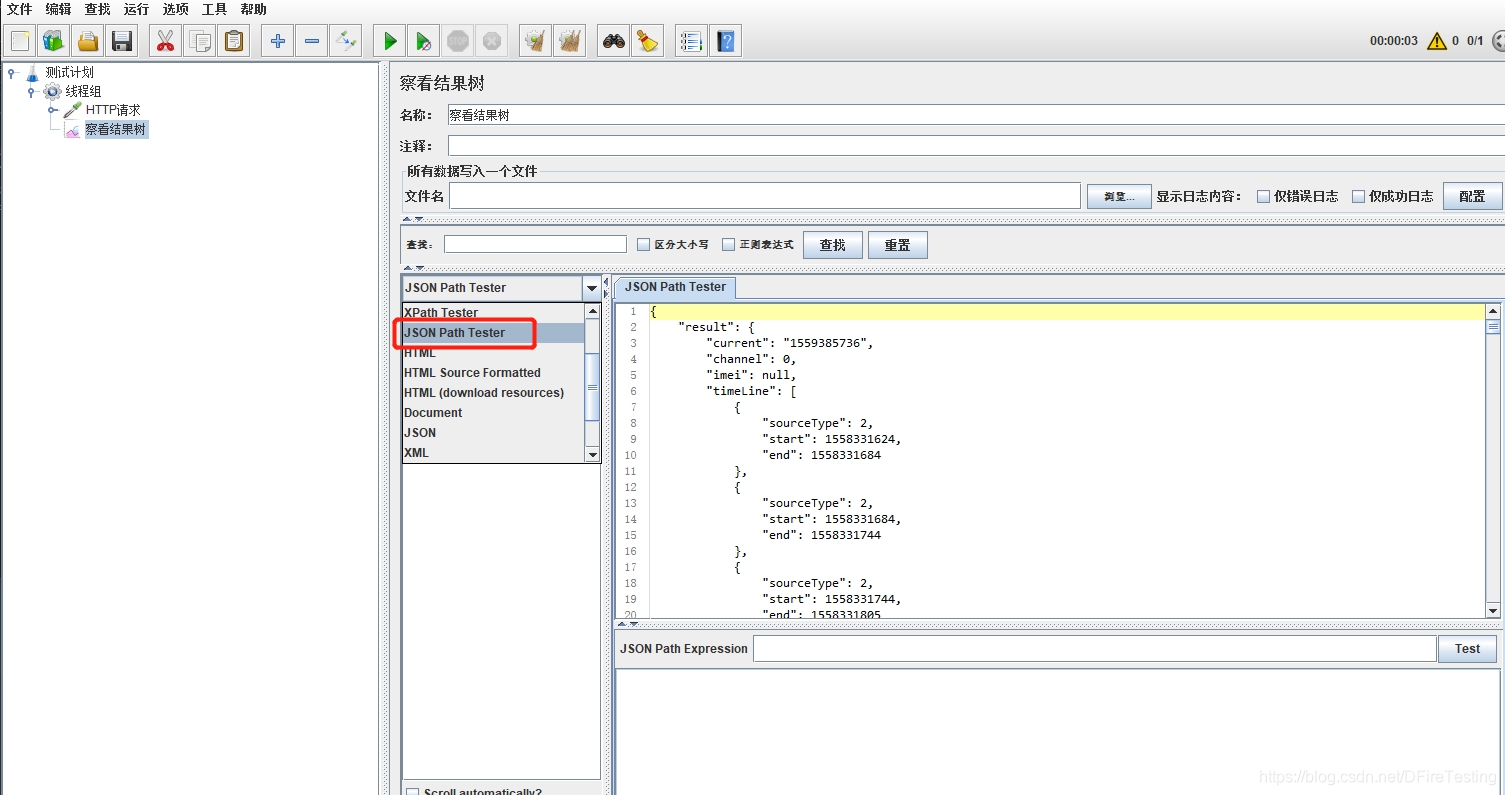Open the 选项 menu
The image size is (1505, 795).
click(x=175, y=9)
